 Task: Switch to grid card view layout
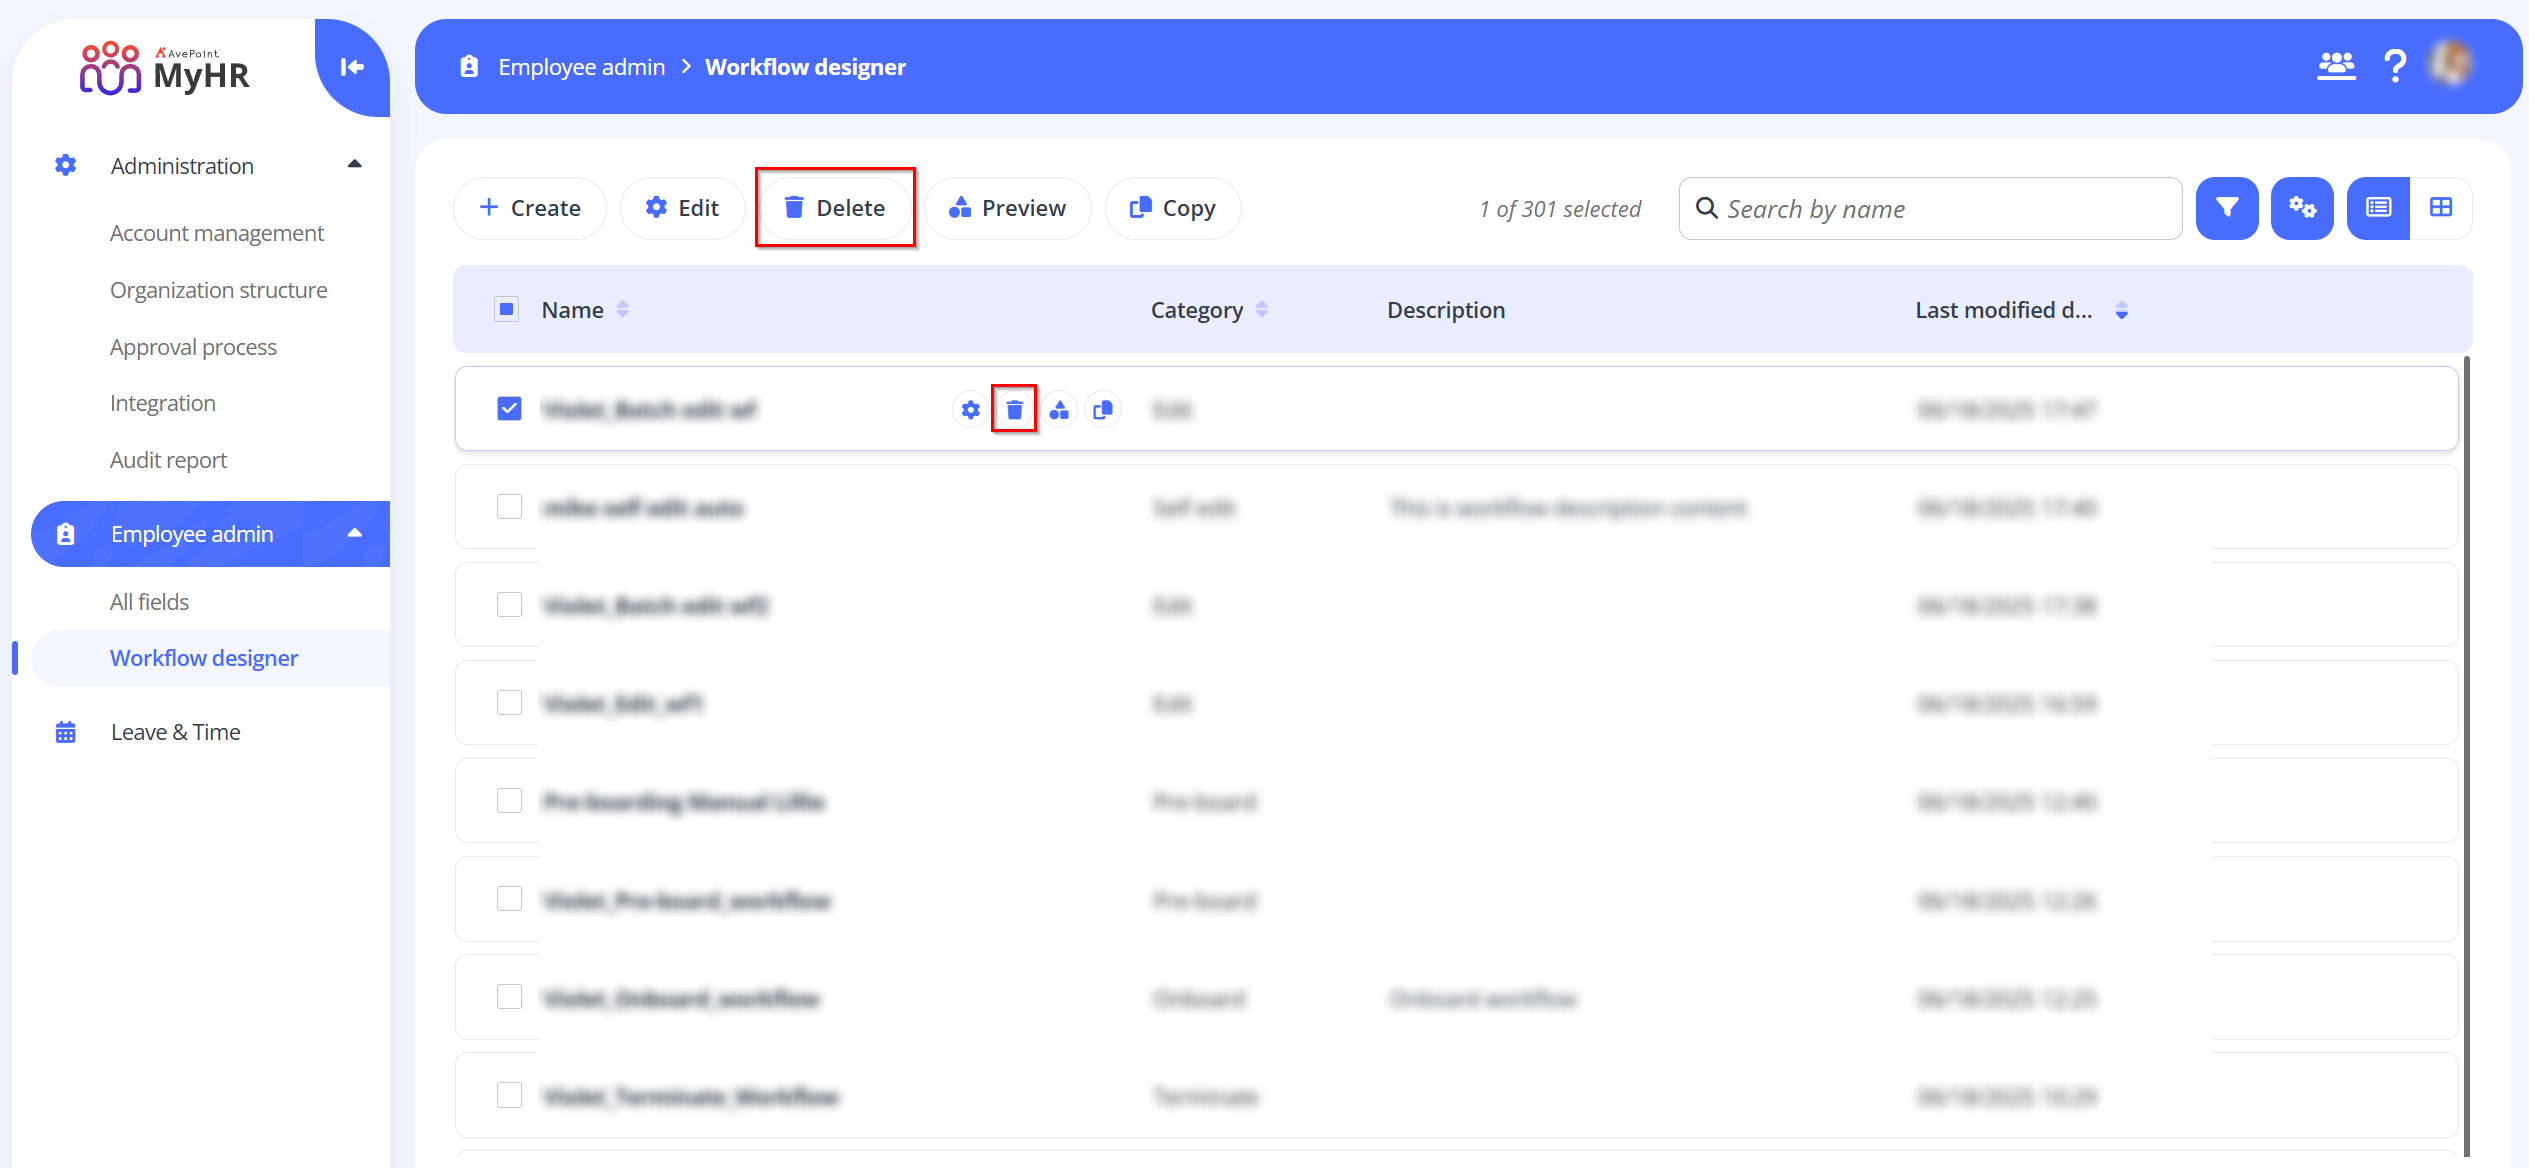click(x=2441, y=208)
